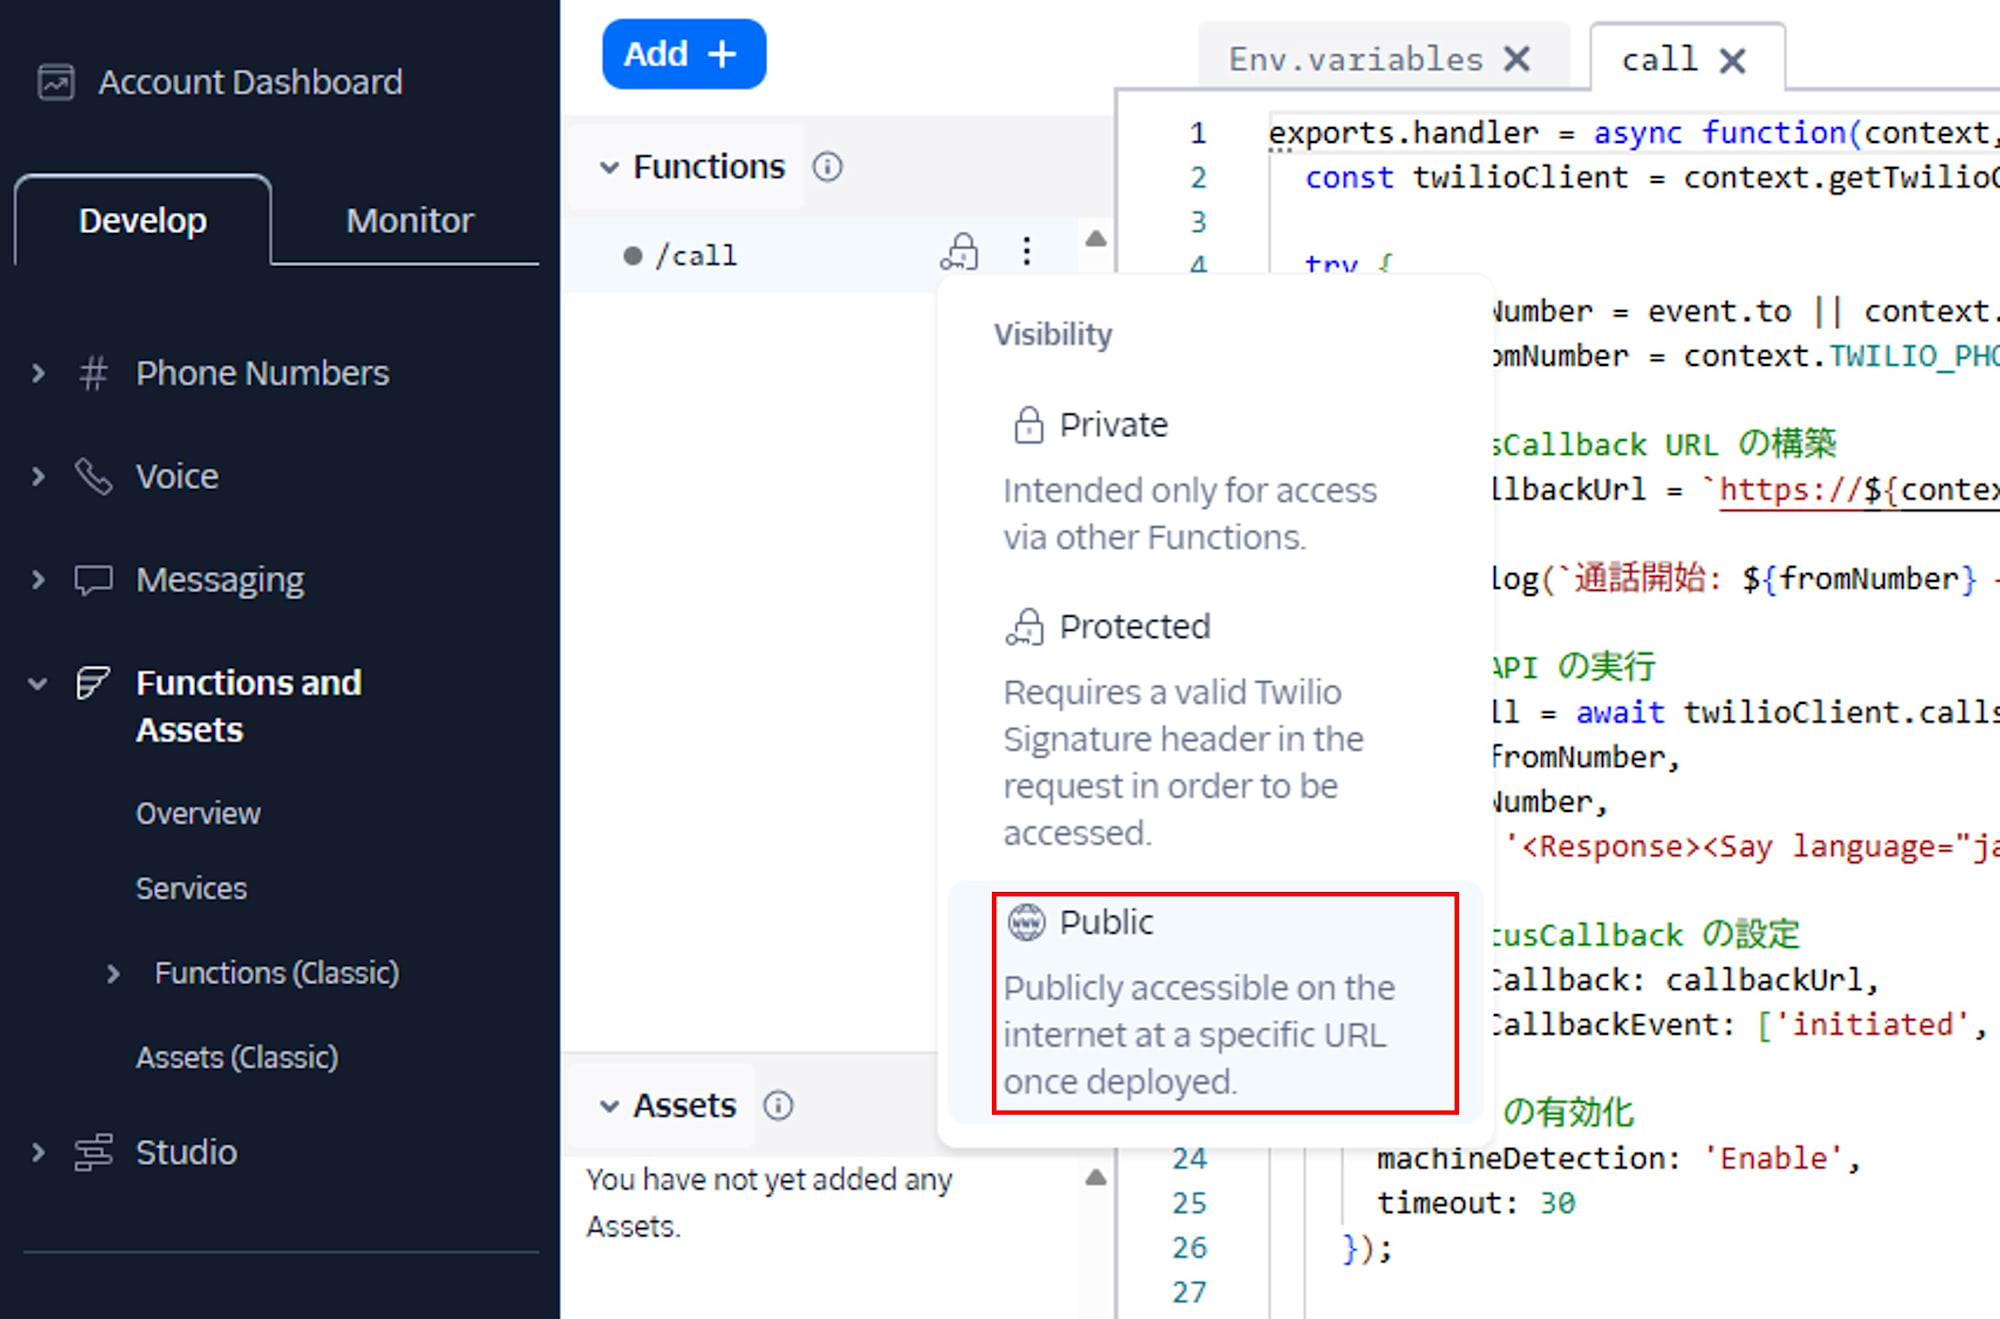The image size is (2000, 1319).
Task: Close the Env.variables tab
Action: [1517, 60]
